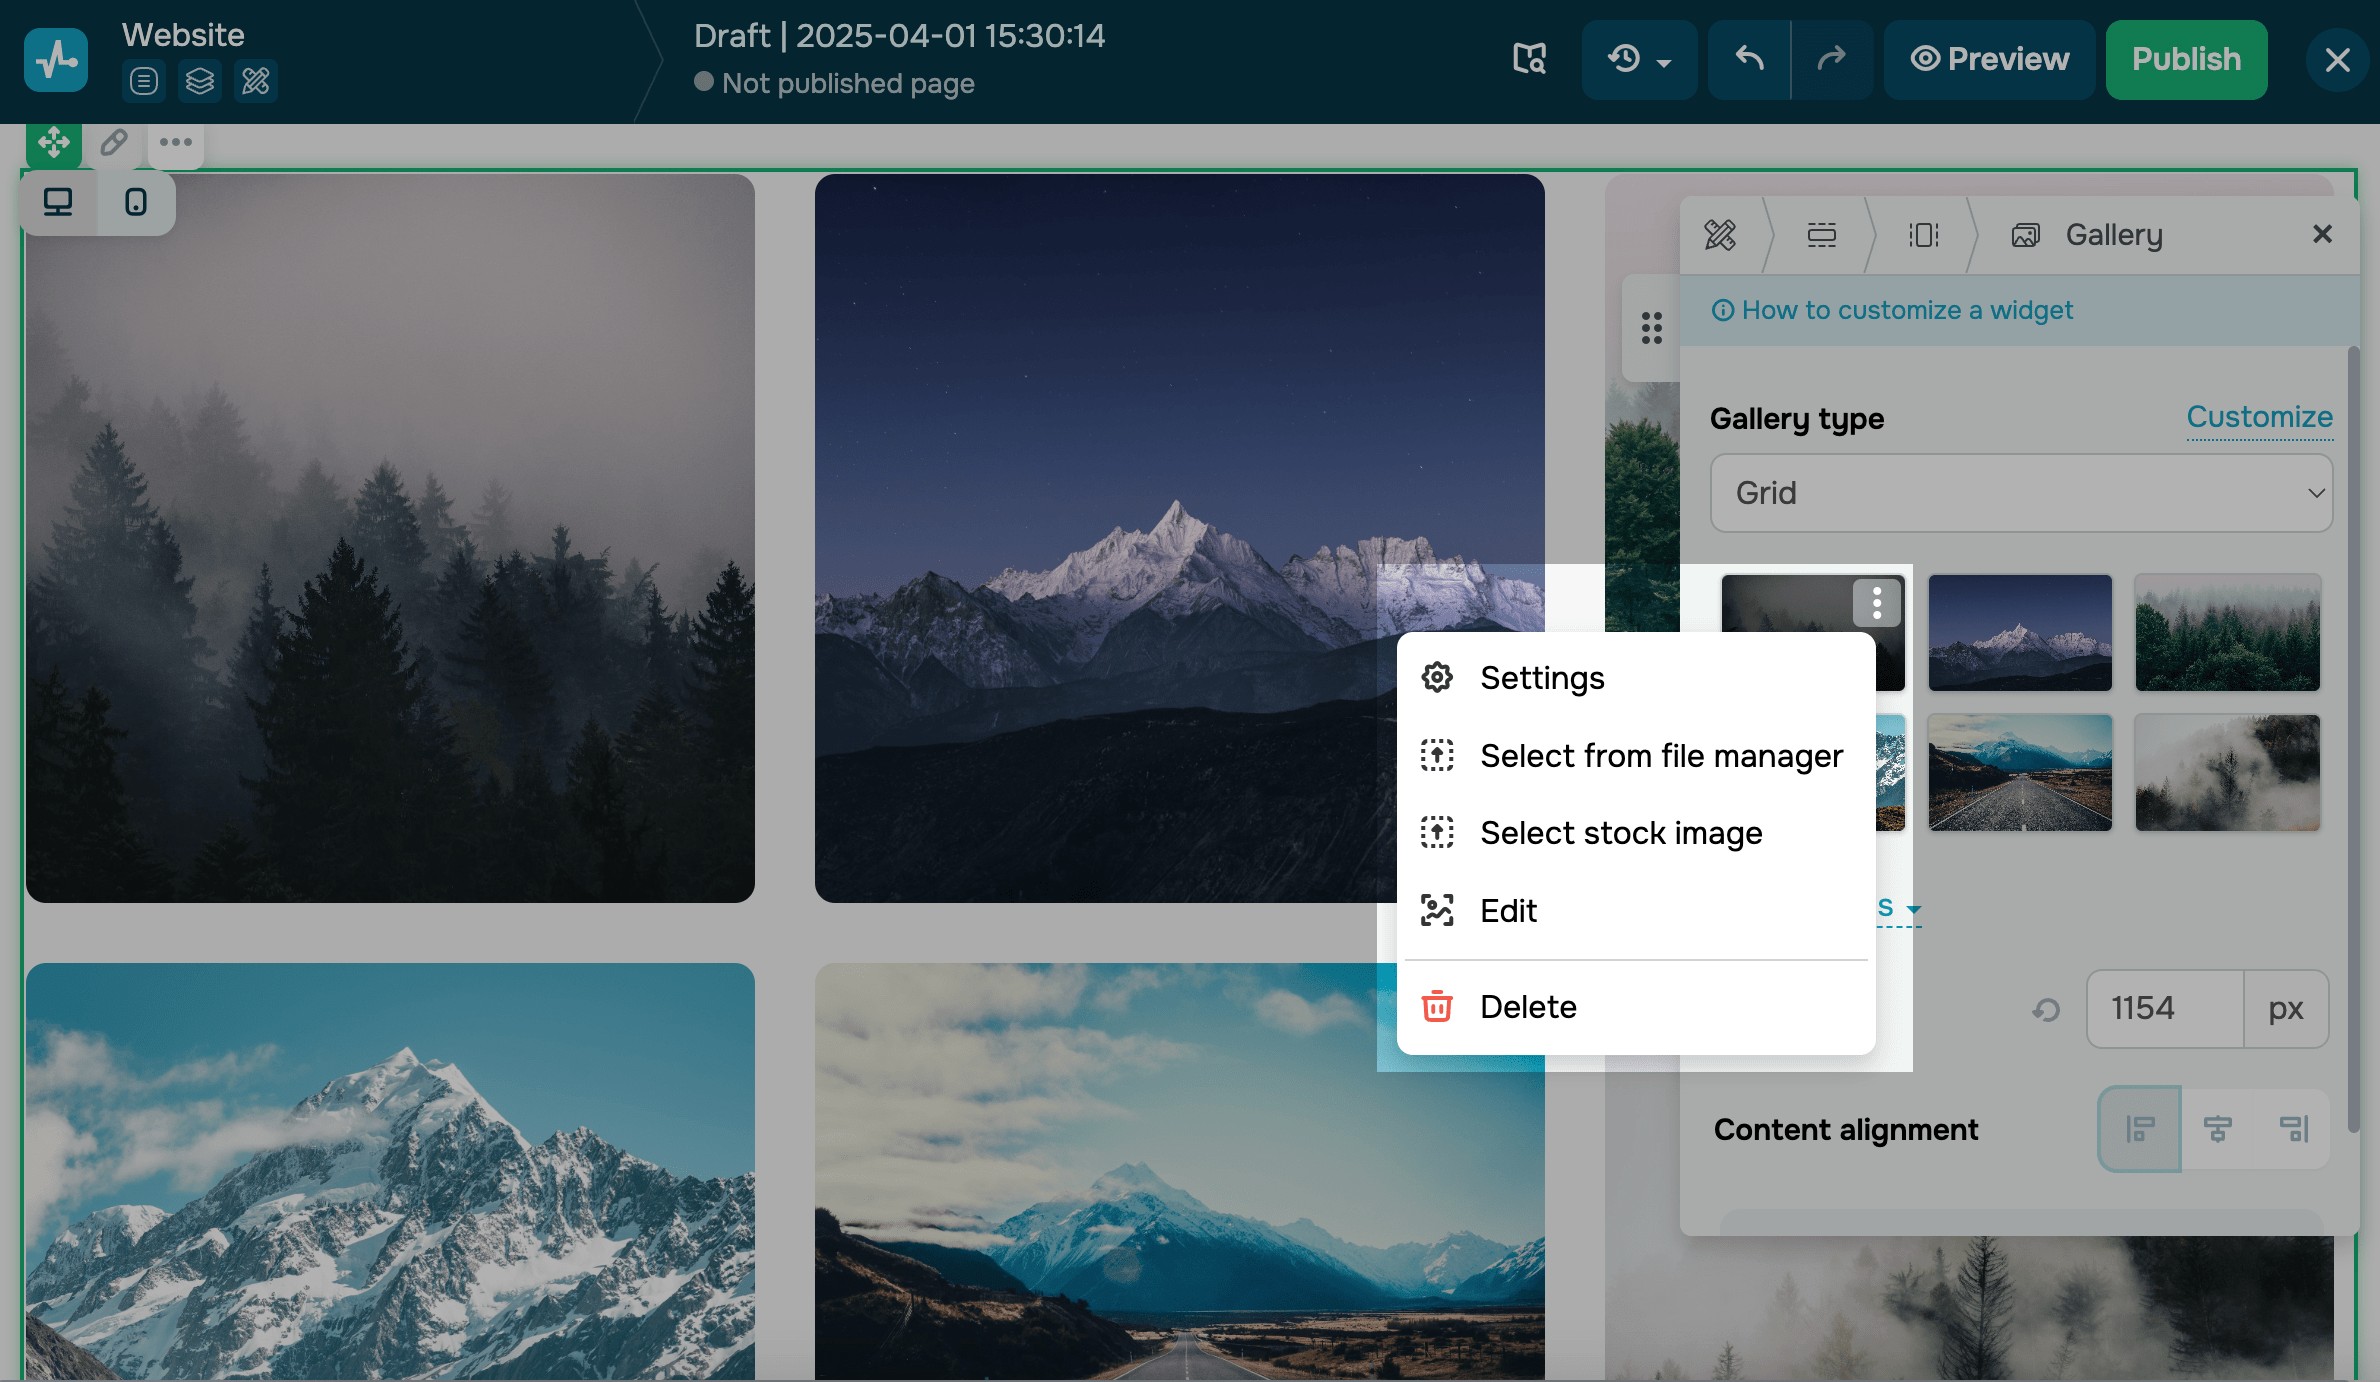Reset width with the circular arrow icon
Screen dimensions: 2380x1382
(x=2046, y=1010)
